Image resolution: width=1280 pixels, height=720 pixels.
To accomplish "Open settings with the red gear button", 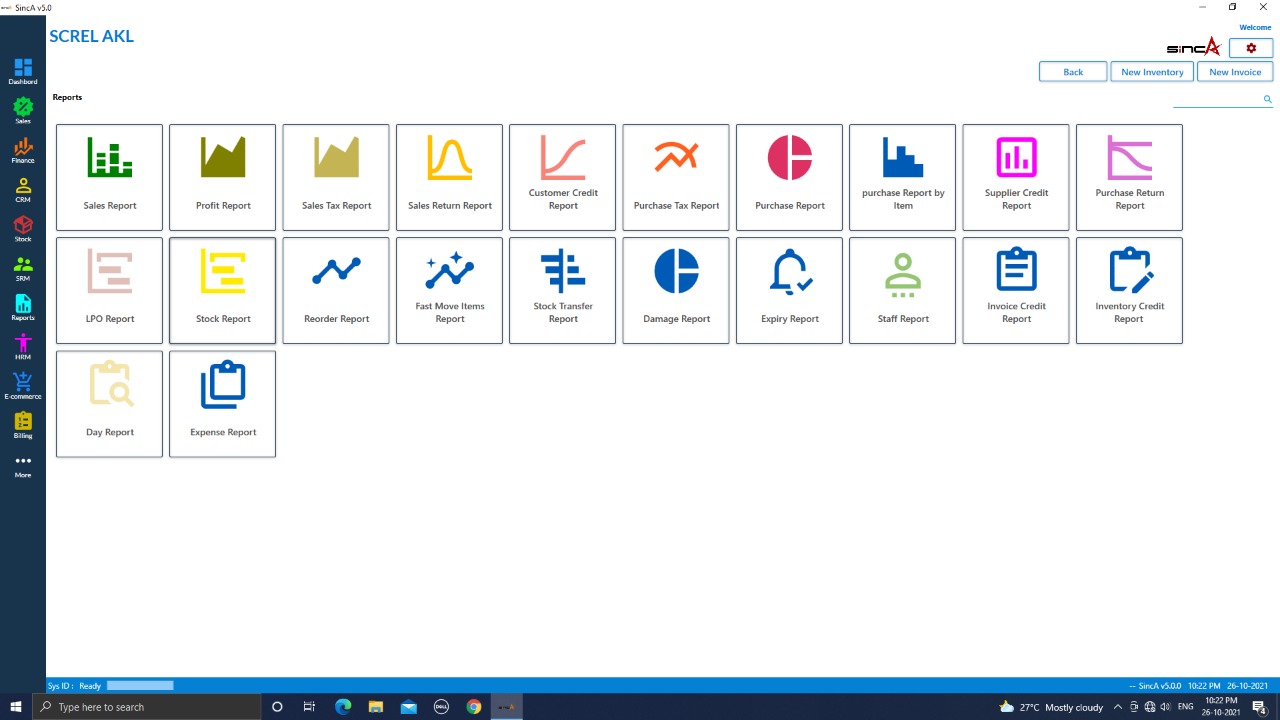I will (x=1250, y=48).
